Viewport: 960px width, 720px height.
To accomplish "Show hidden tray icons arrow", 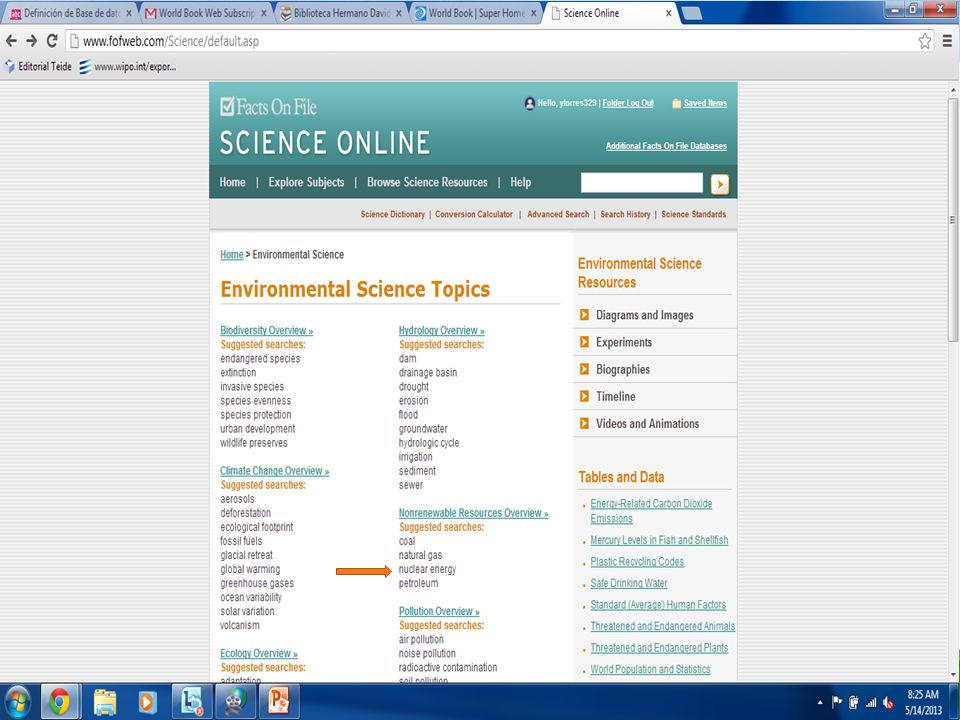I will pos(820,703).
